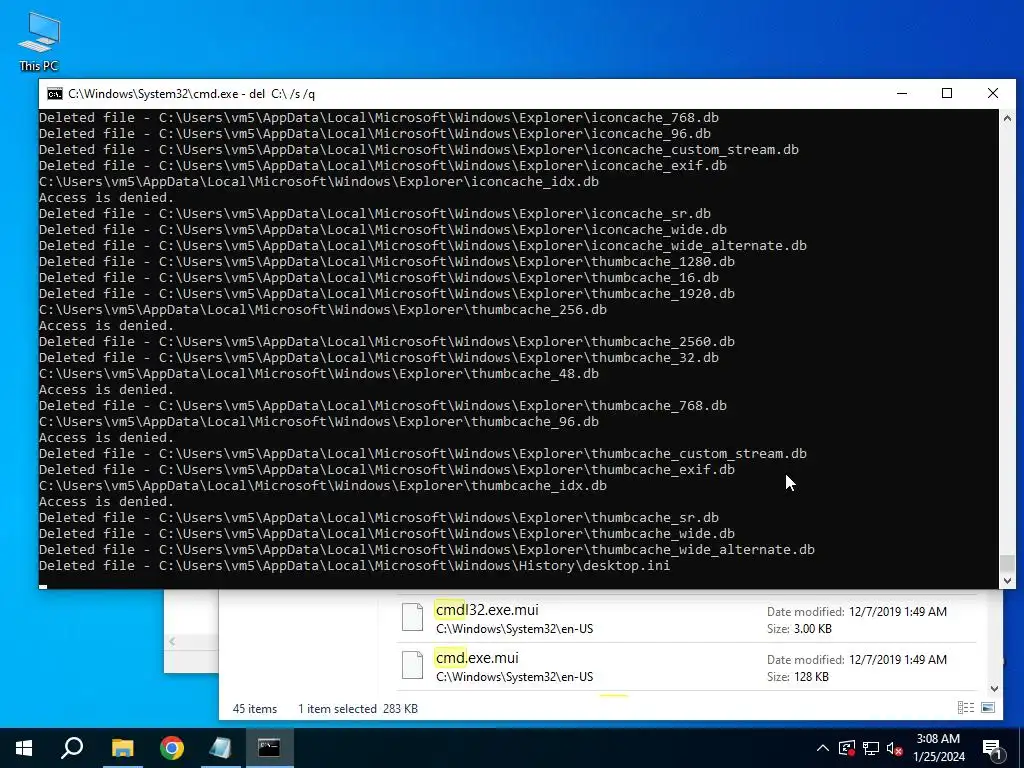This screenshot has height=768, width=1024.
Task: Minimize the cmd.exe window
Action: click(902, 93)
